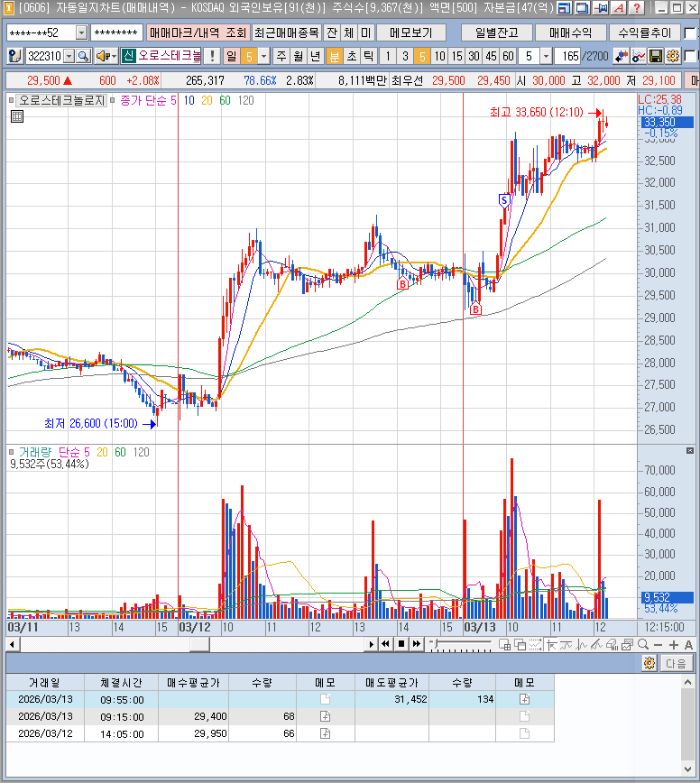
Task: Click the red-blue arrows sync icon
Action: tap(621, 56)
